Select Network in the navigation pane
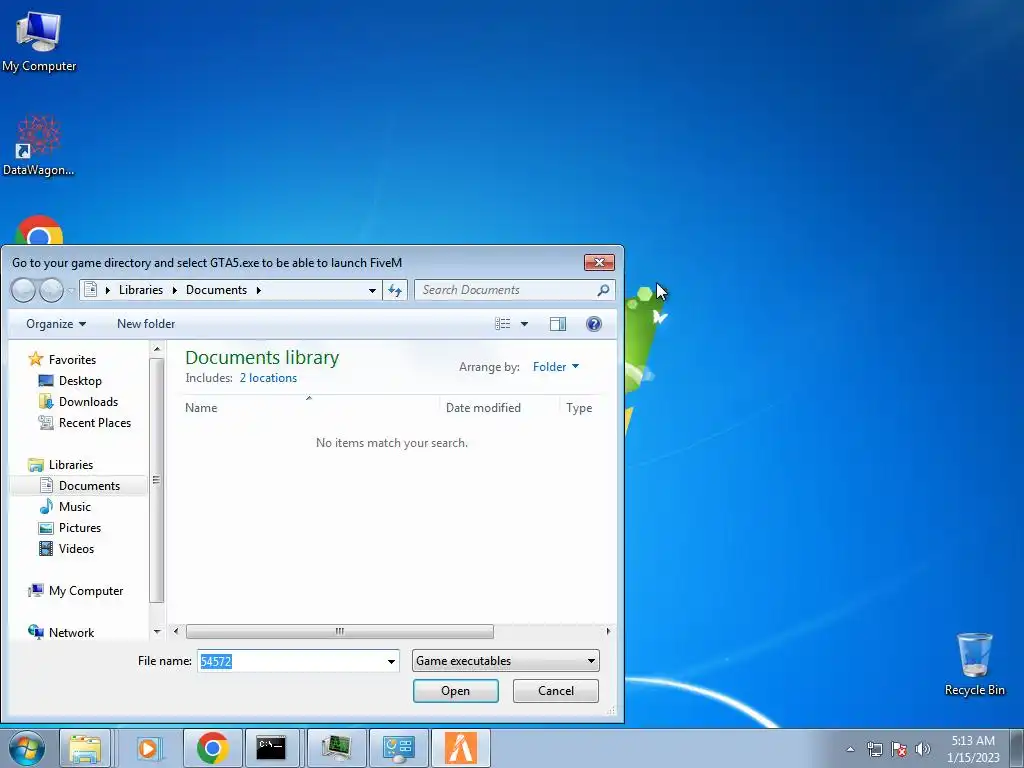This screenshot has height=768, width=1024. (x=71, y=632)
